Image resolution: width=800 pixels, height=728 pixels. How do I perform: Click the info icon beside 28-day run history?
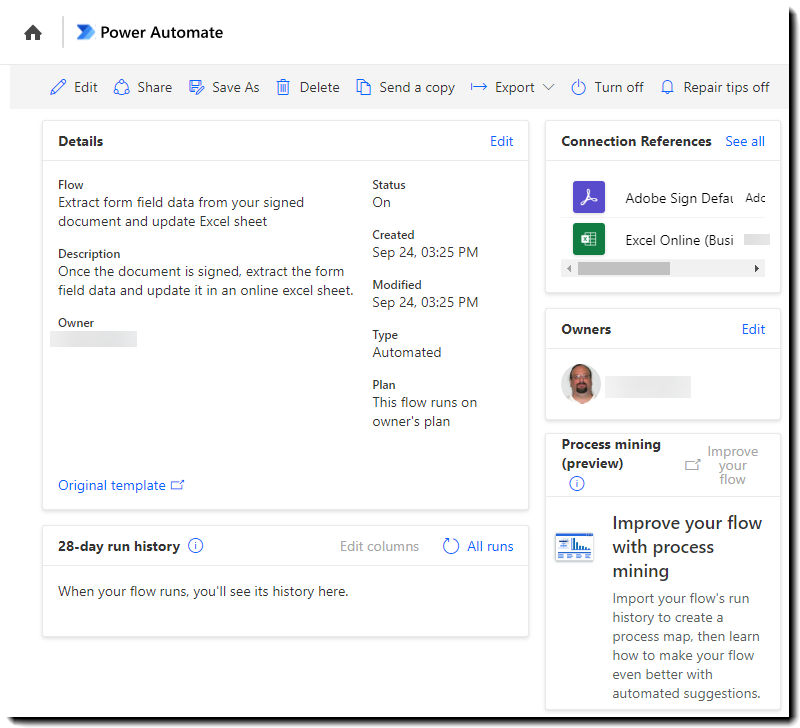point(196,546)
